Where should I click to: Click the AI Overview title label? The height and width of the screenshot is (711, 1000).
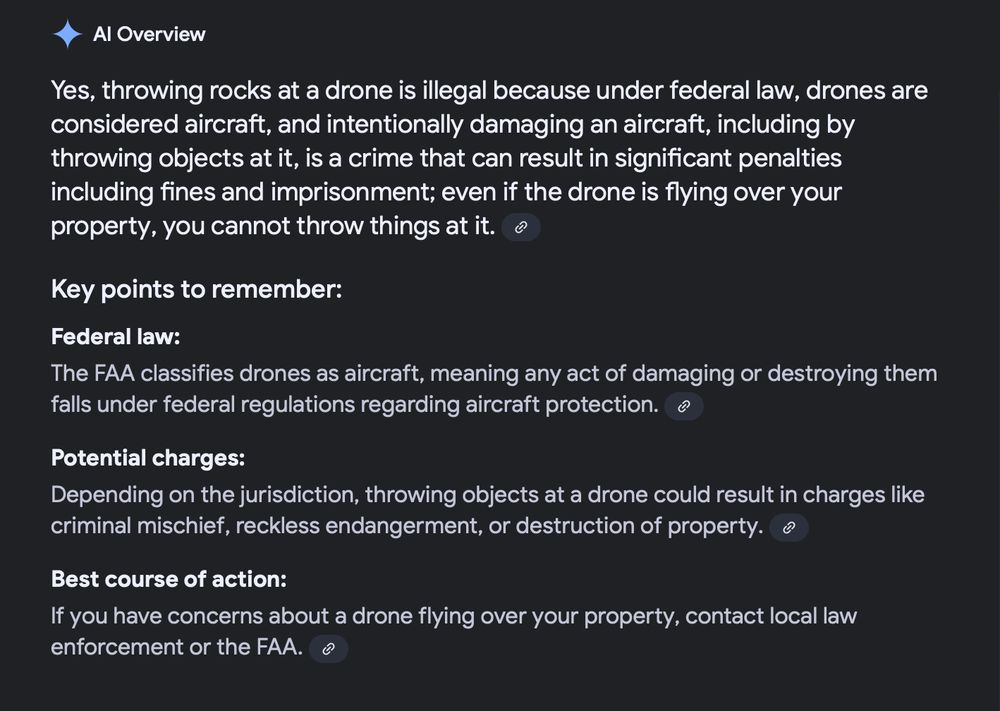(x=149, y=35)
